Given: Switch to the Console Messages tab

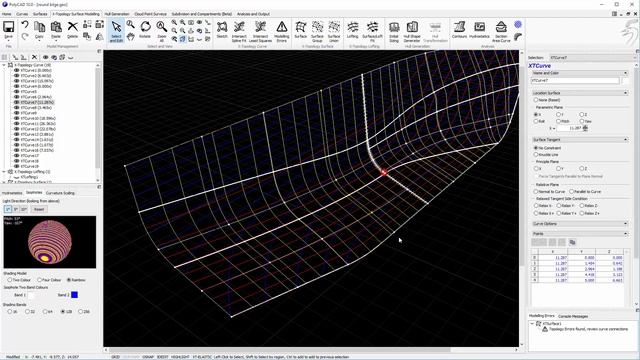Looking at the screenshot, I should click(x=573, y=316).
